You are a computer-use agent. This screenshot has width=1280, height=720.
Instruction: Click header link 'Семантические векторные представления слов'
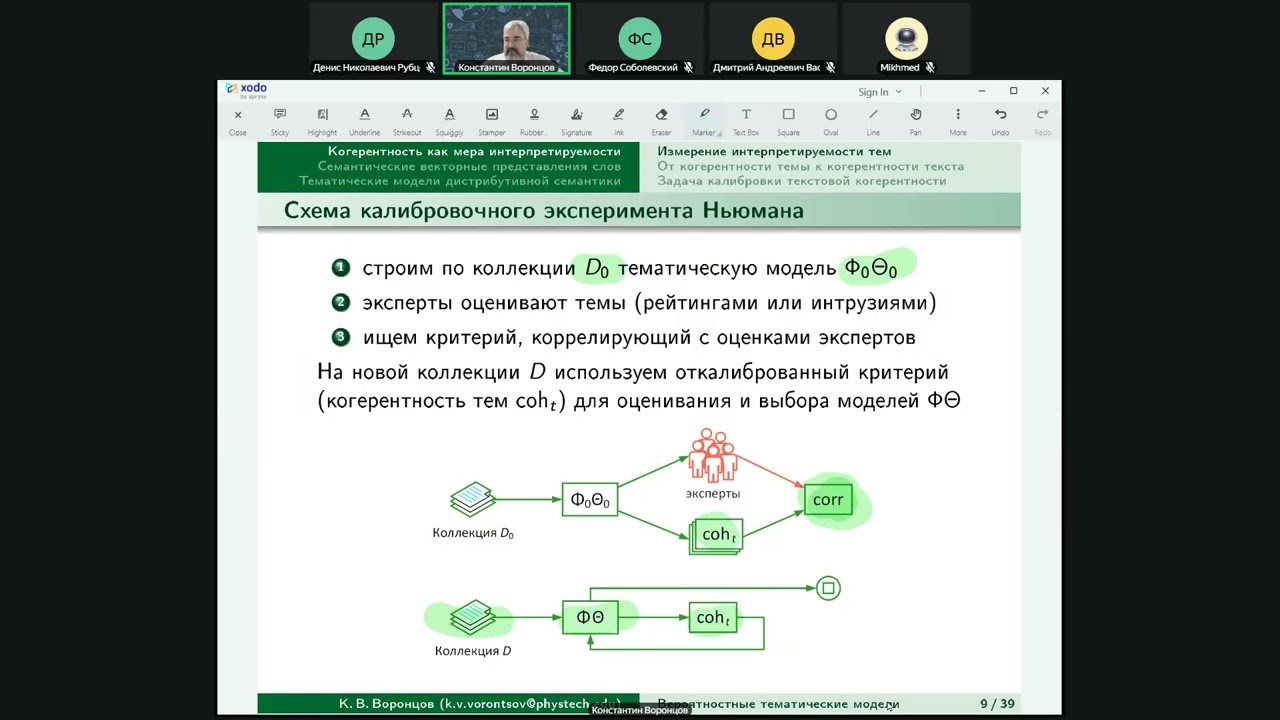click(x=469, y=166)
